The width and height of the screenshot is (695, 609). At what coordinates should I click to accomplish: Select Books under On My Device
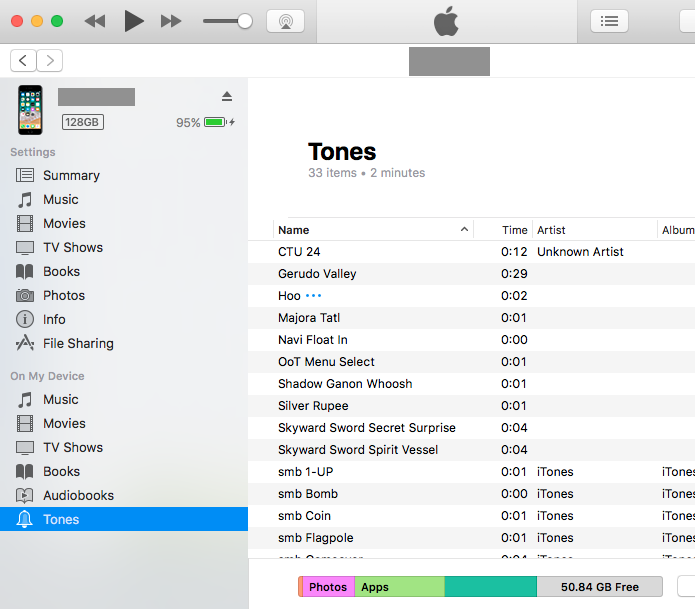tap(61, 471)
